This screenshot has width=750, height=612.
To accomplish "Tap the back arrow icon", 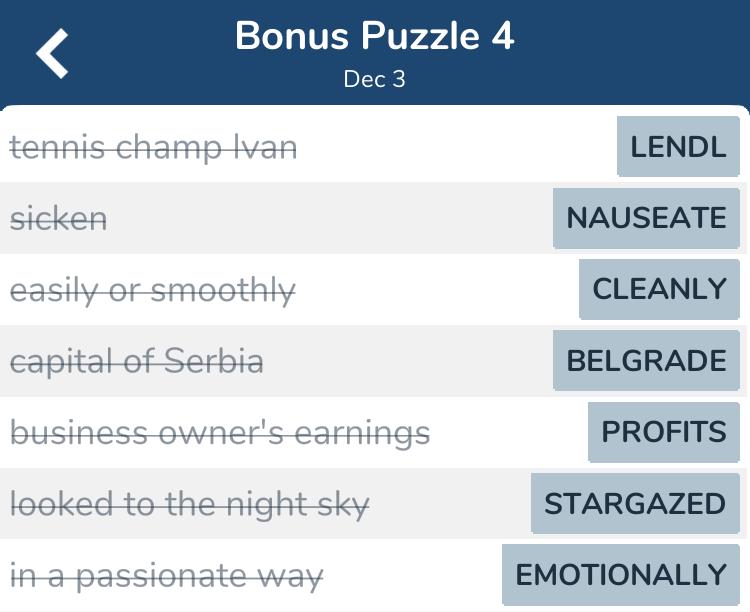I will coord(52,53).
